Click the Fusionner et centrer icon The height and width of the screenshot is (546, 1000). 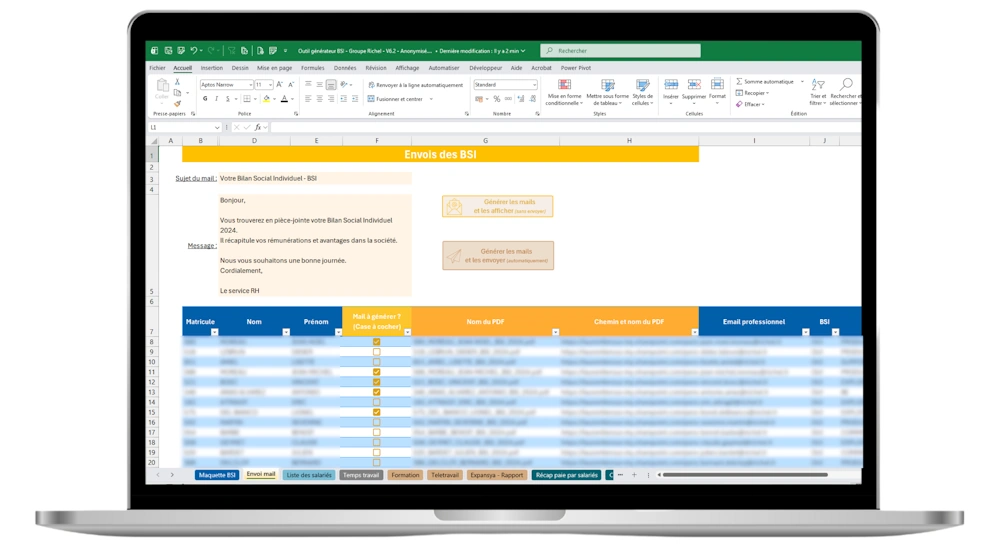click(x=371, y=99)
